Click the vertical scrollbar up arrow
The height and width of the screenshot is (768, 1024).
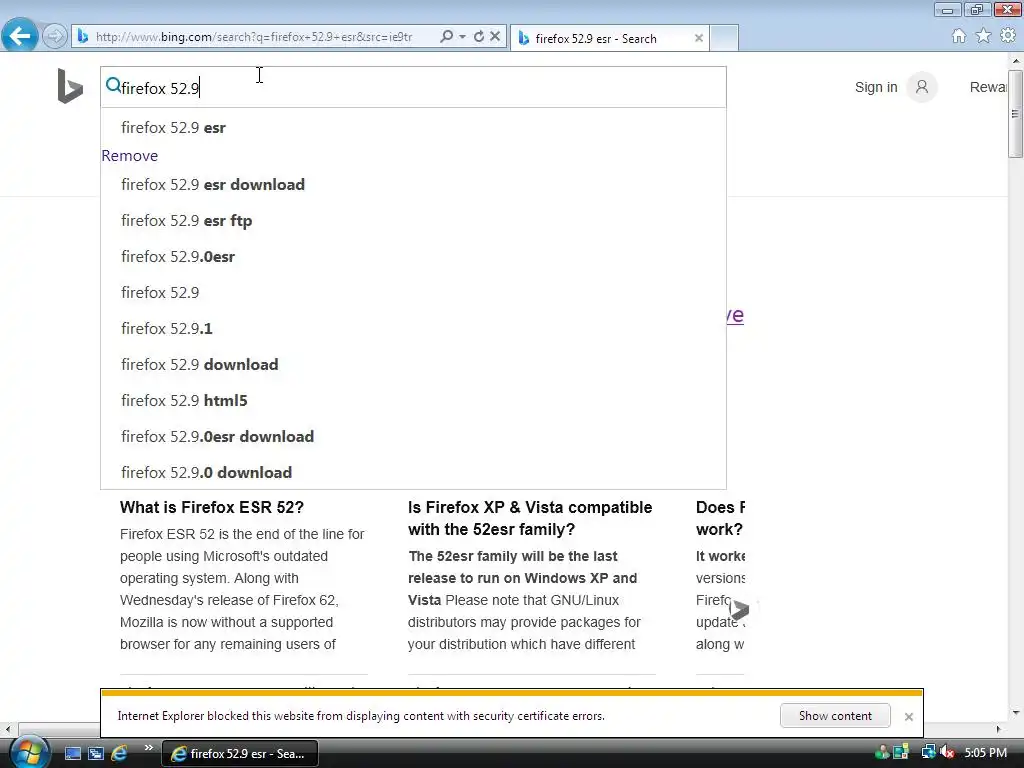[x=1016, y=60]
